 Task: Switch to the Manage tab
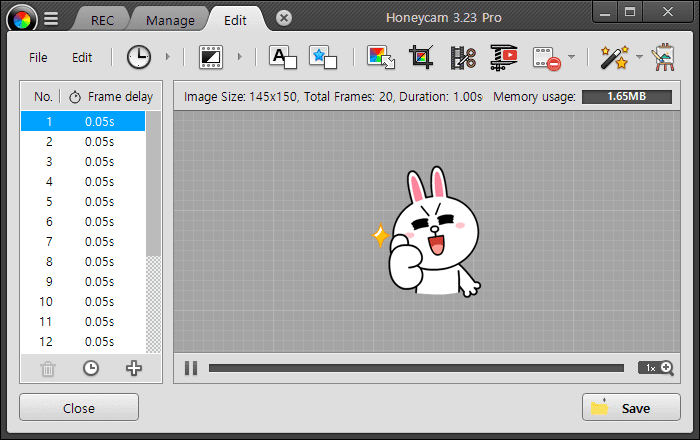click(170, 20)
